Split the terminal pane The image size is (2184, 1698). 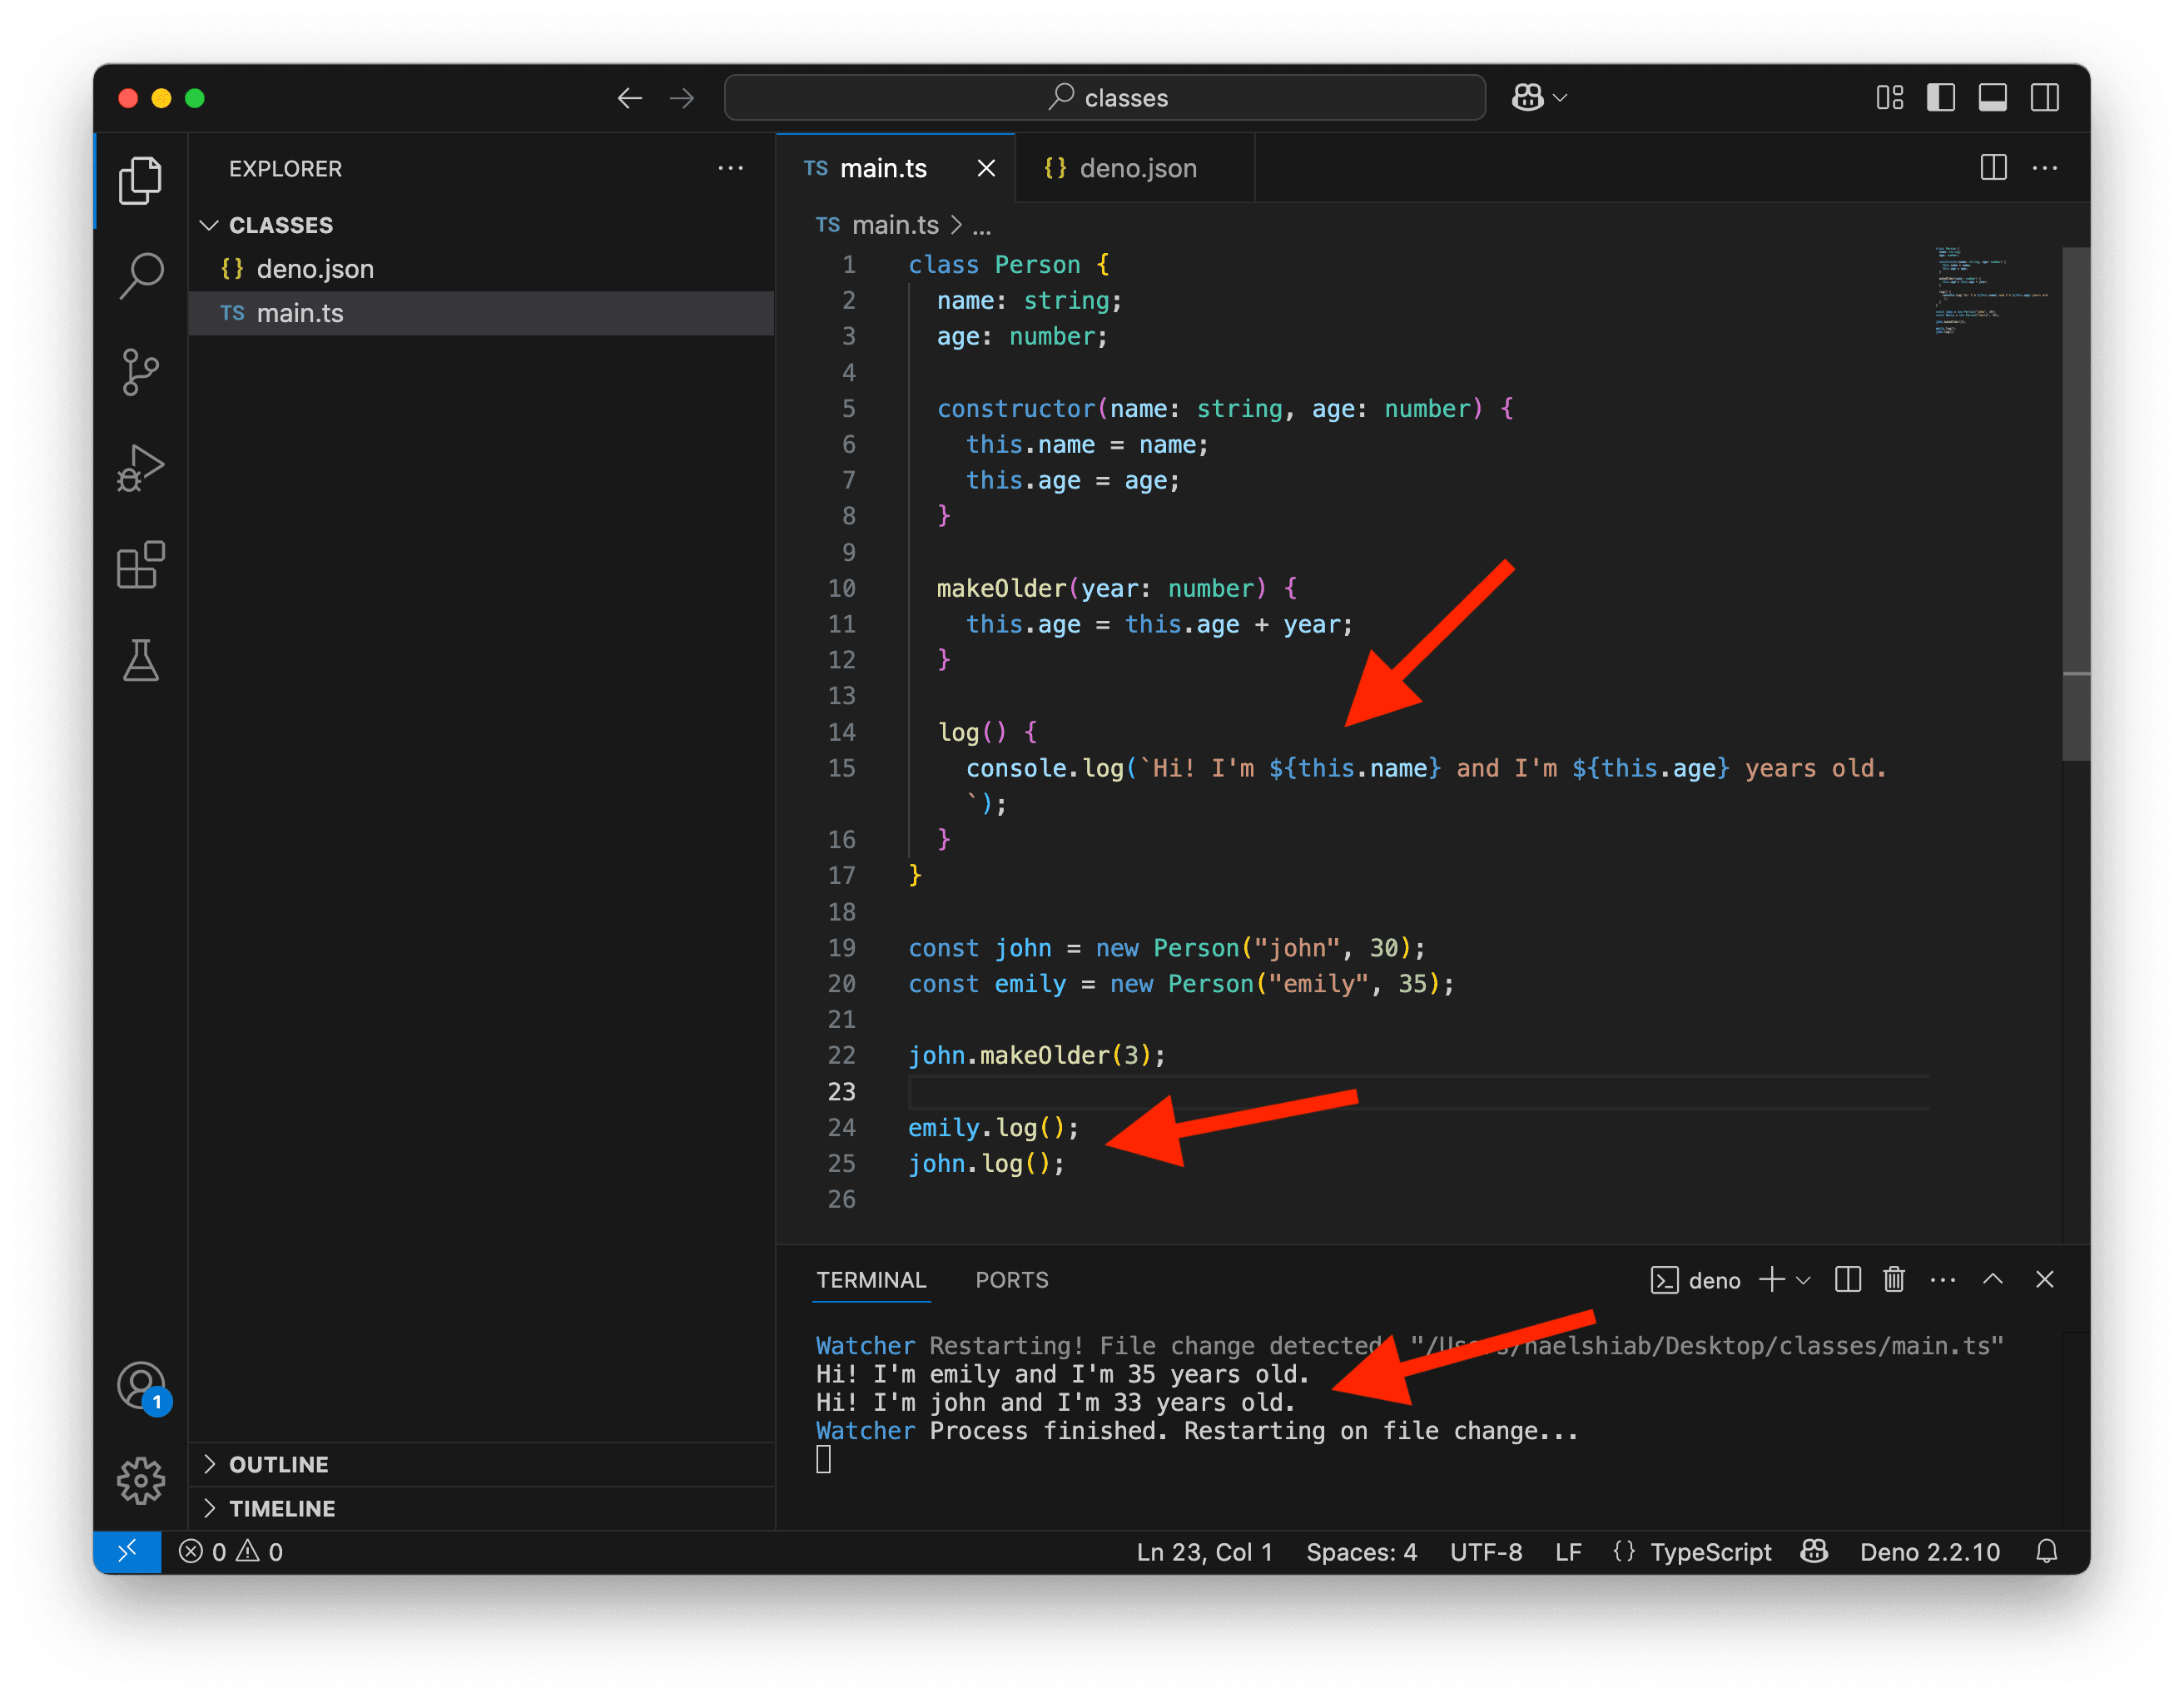(1847, 1280)
